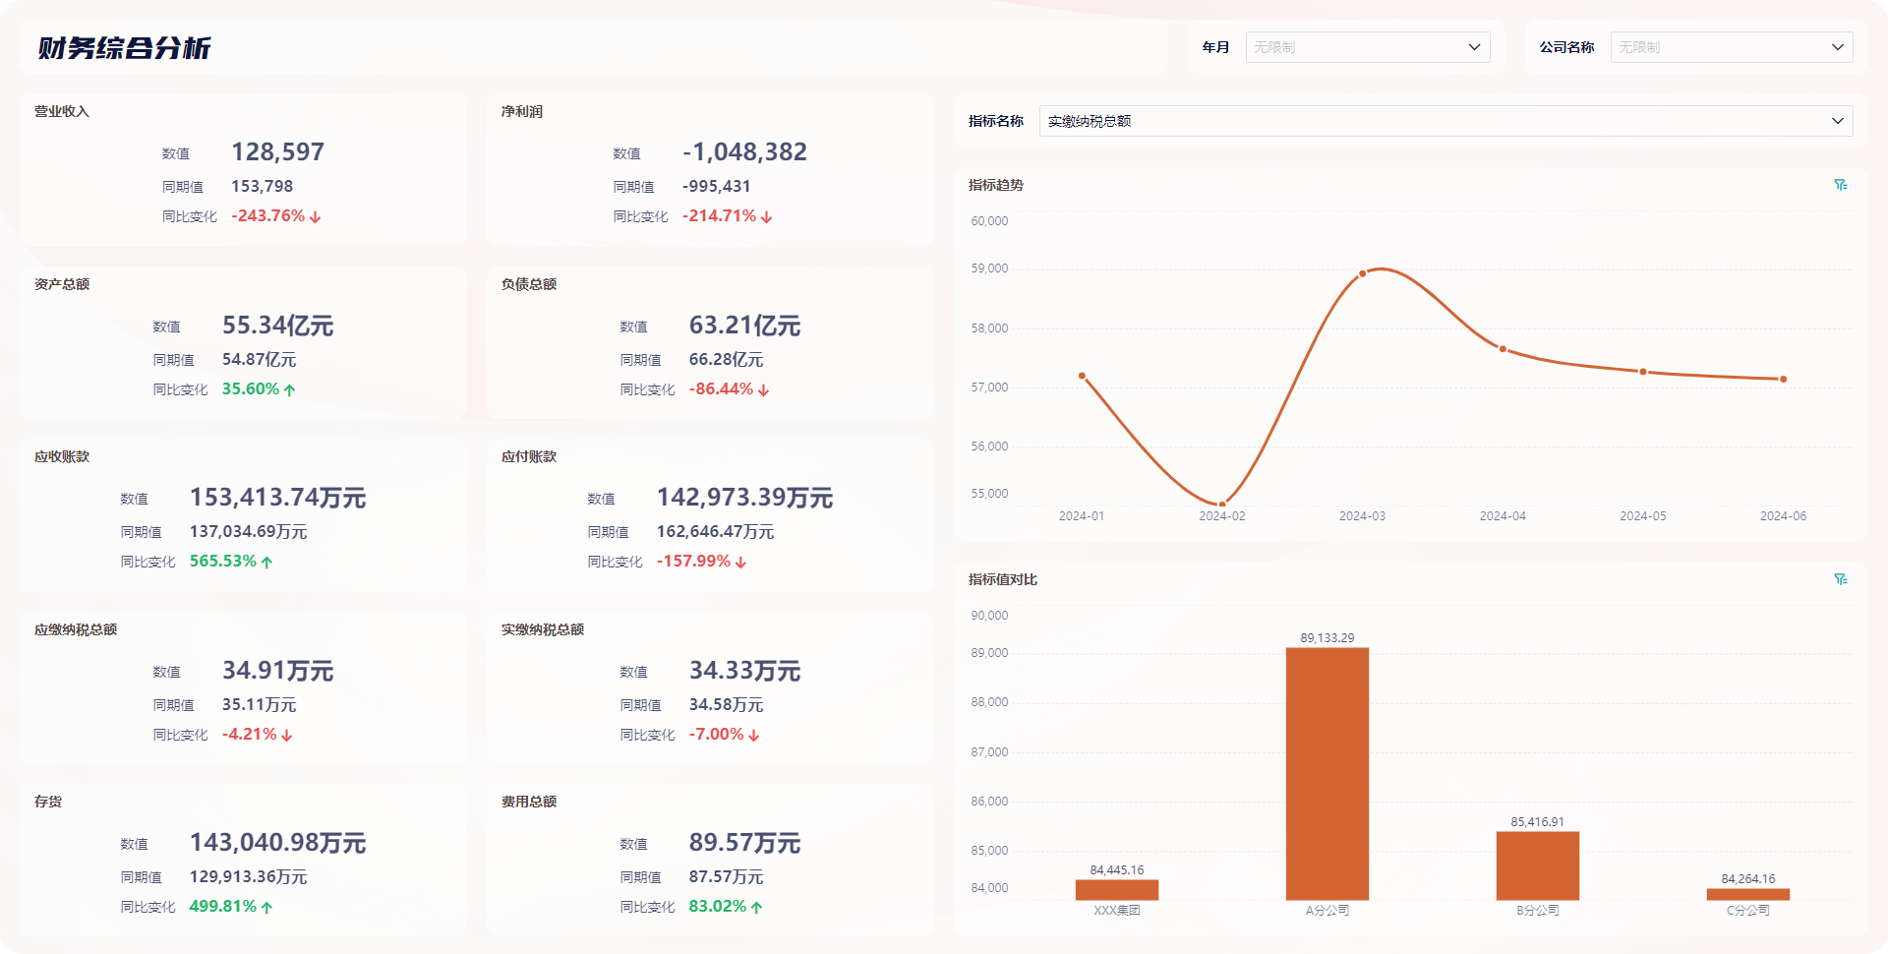Click the green up arrow on 应收账款 card
Viewport: 1888px width, 954px height.
pos(265,561)
